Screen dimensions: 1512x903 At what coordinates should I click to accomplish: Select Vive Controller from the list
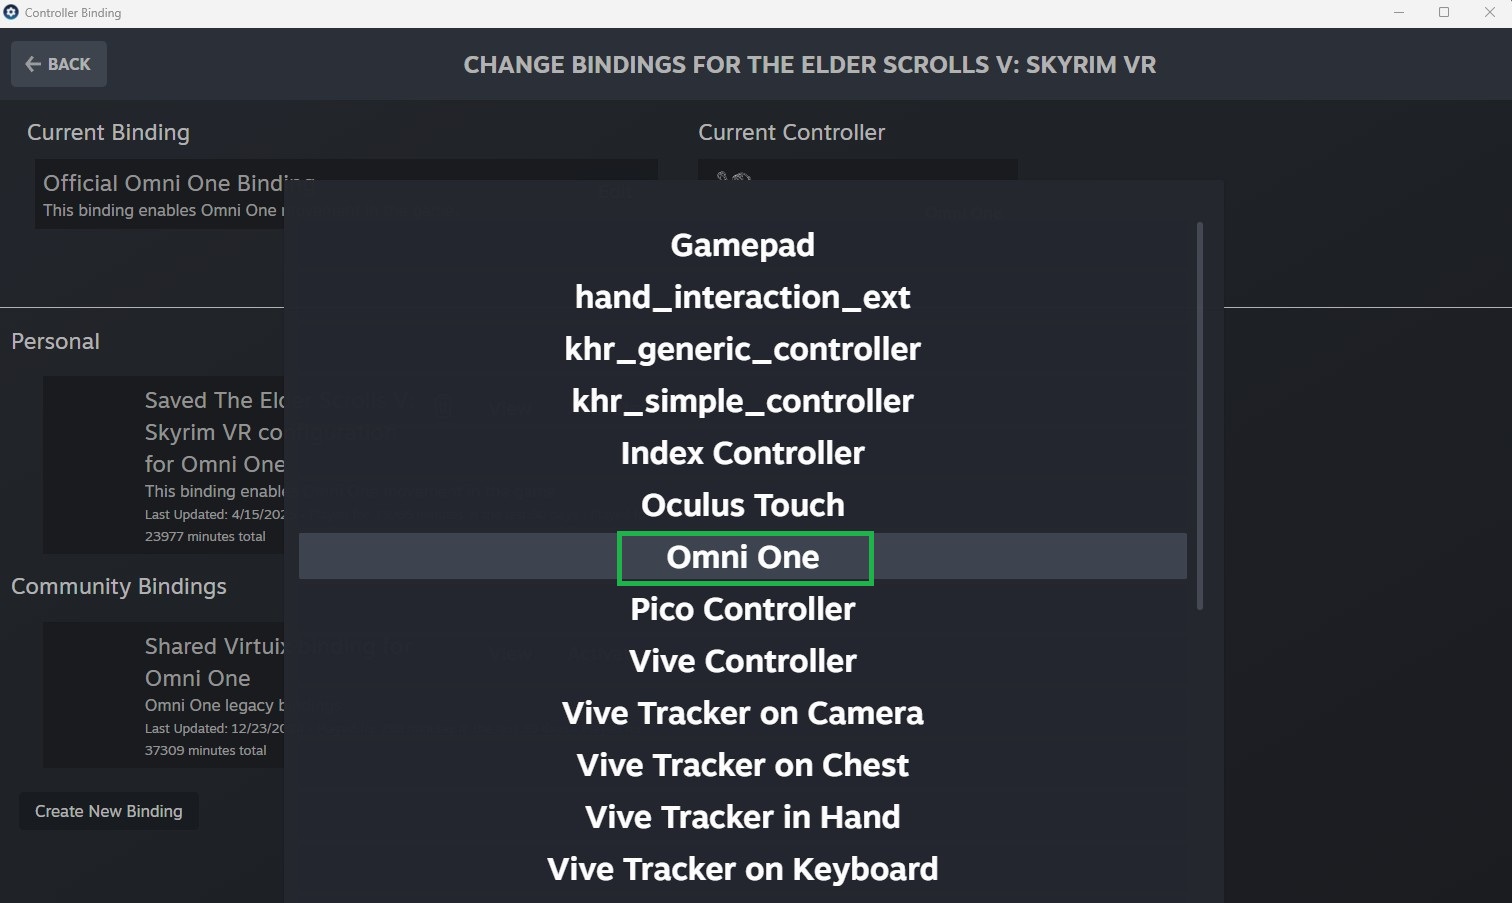coord(742,661)
